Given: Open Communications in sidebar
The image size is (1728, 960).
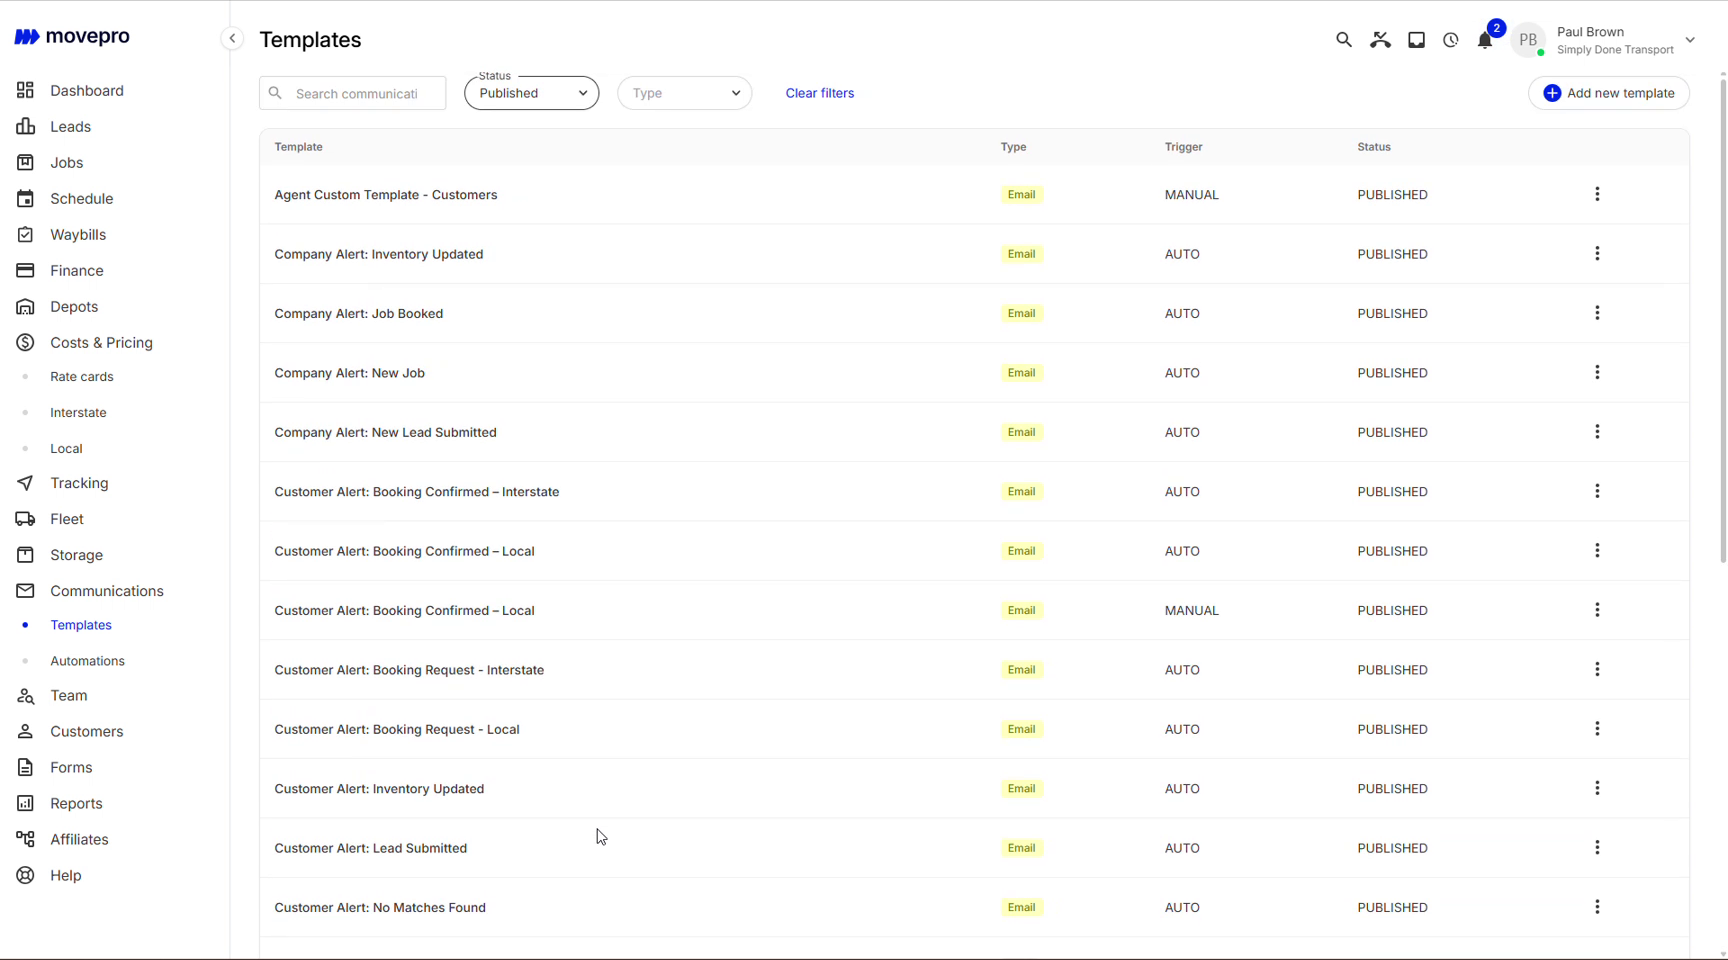Looking at the screenshot, I should [106, 591].
